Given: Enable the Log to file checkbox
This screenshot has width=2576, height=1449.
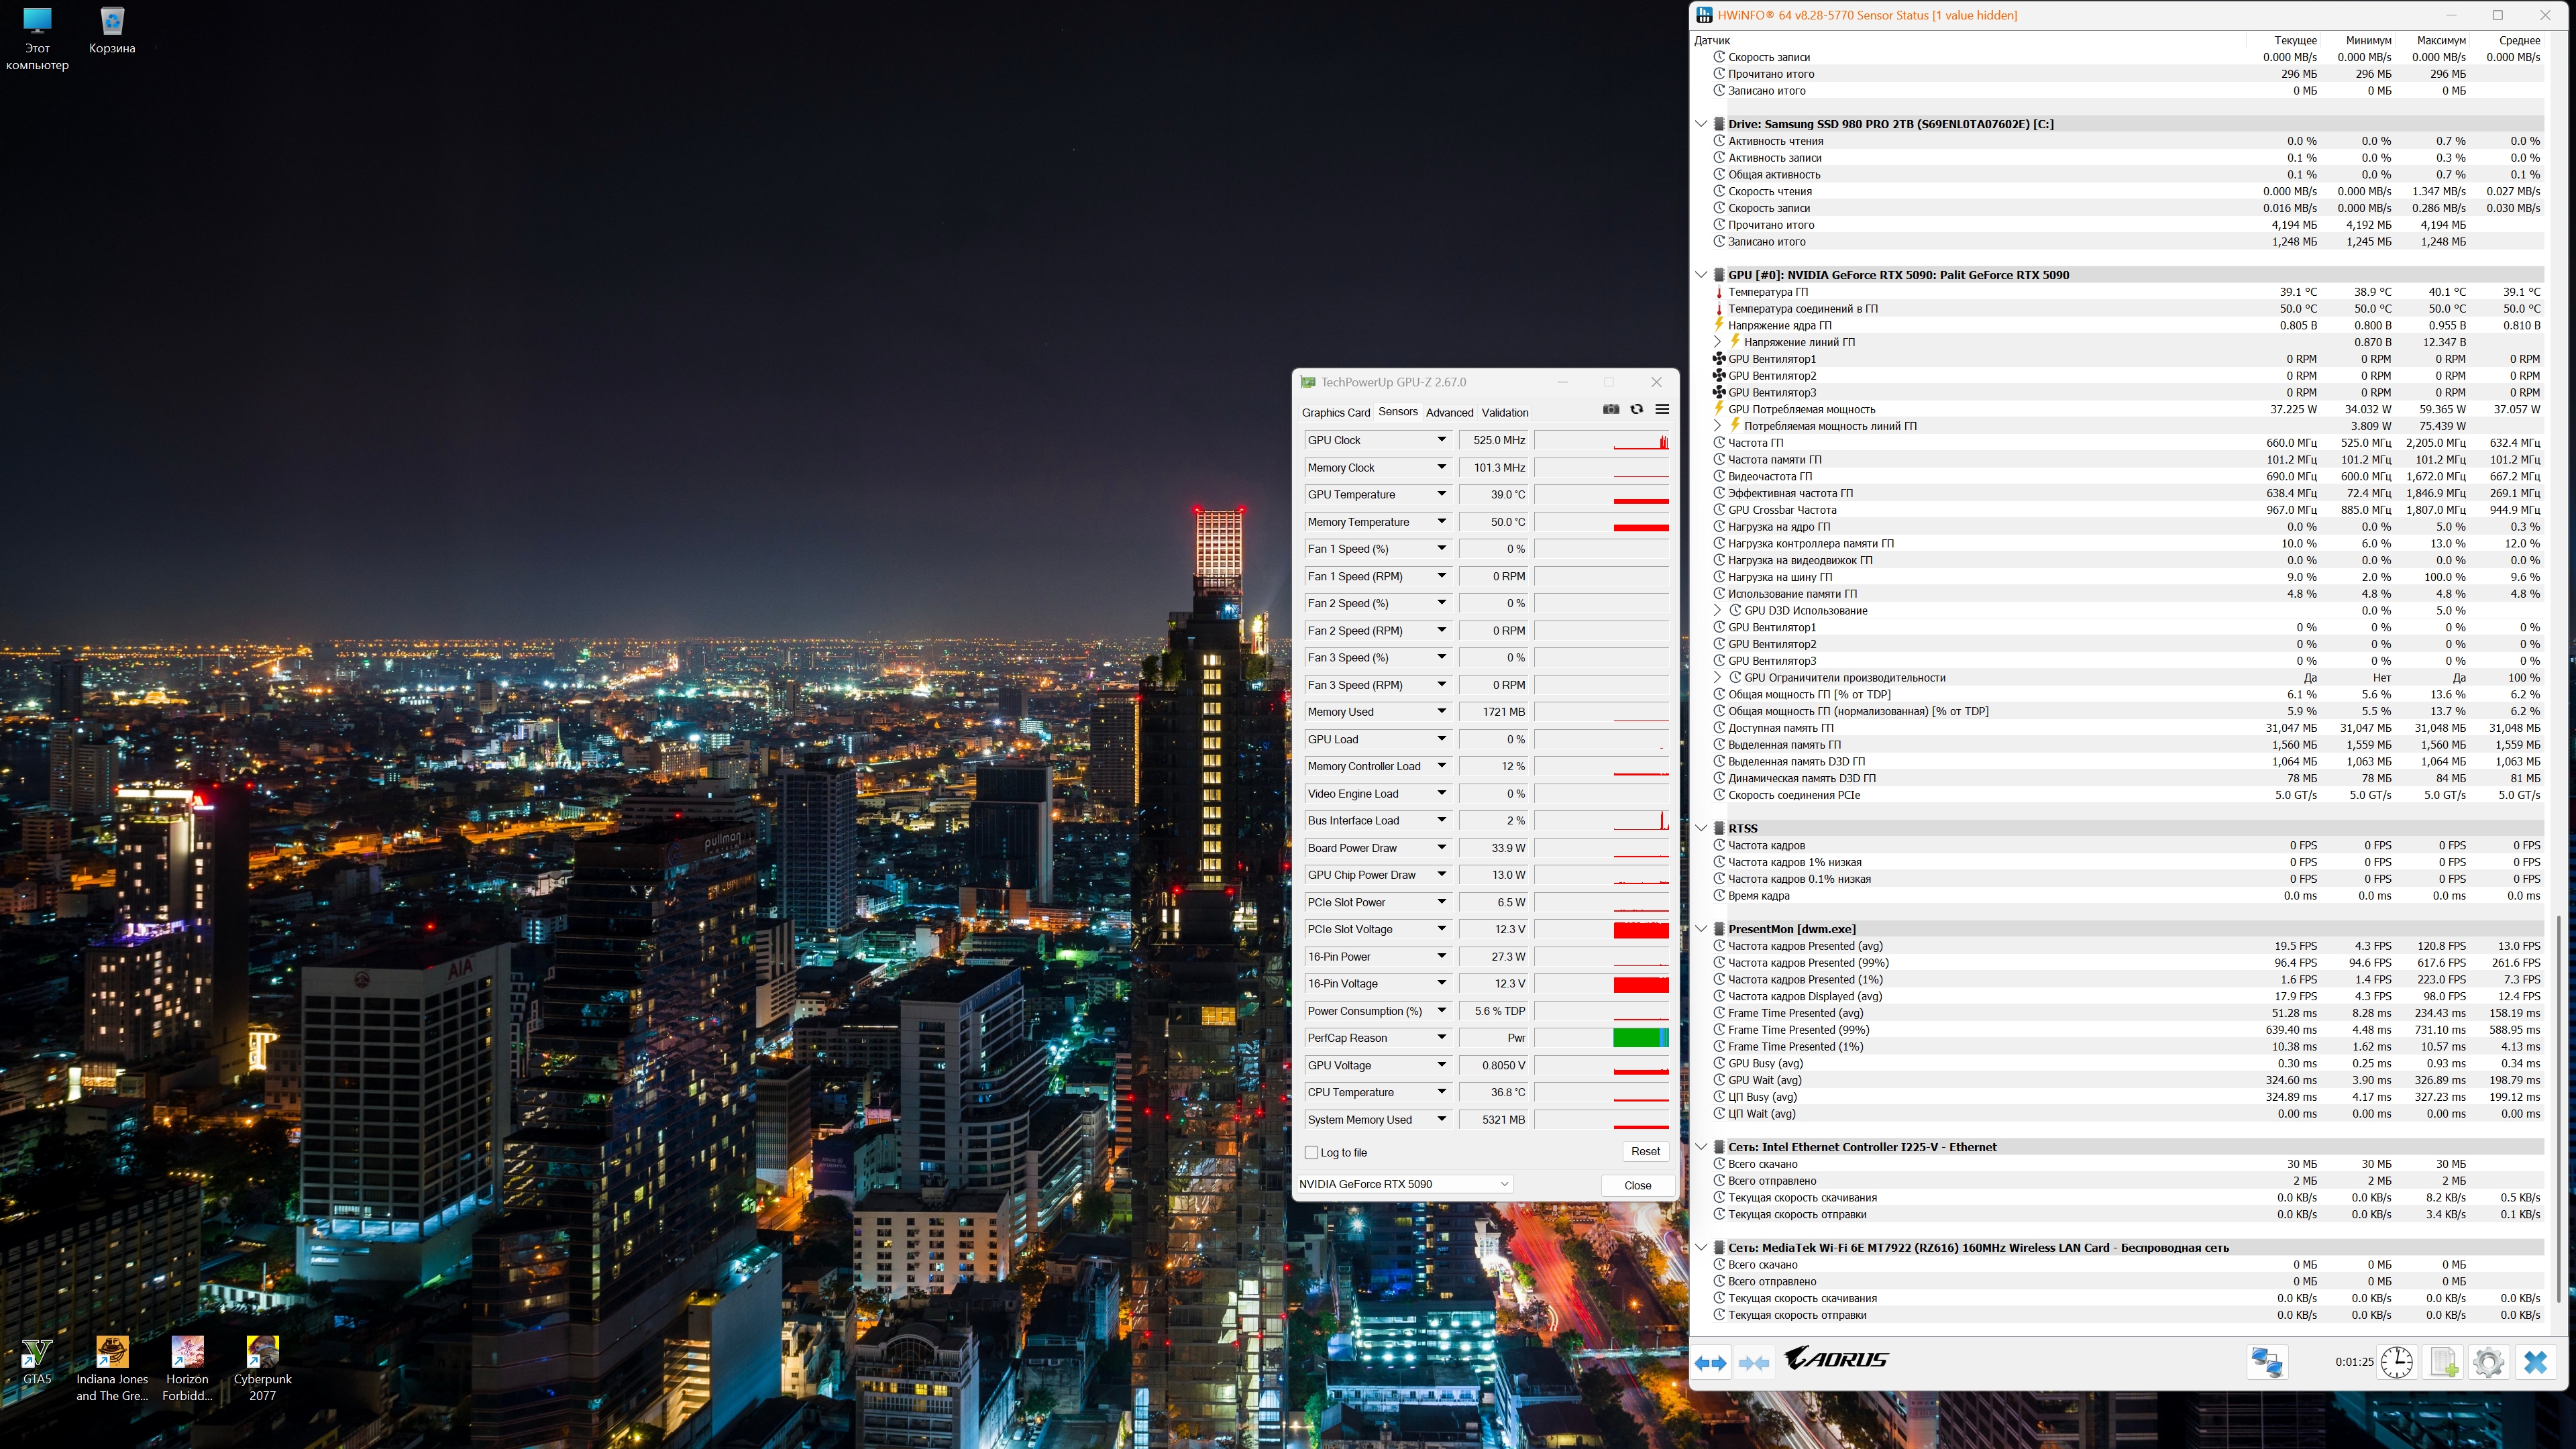Looking at the screenshot, I should [x=1311, y=1152].
